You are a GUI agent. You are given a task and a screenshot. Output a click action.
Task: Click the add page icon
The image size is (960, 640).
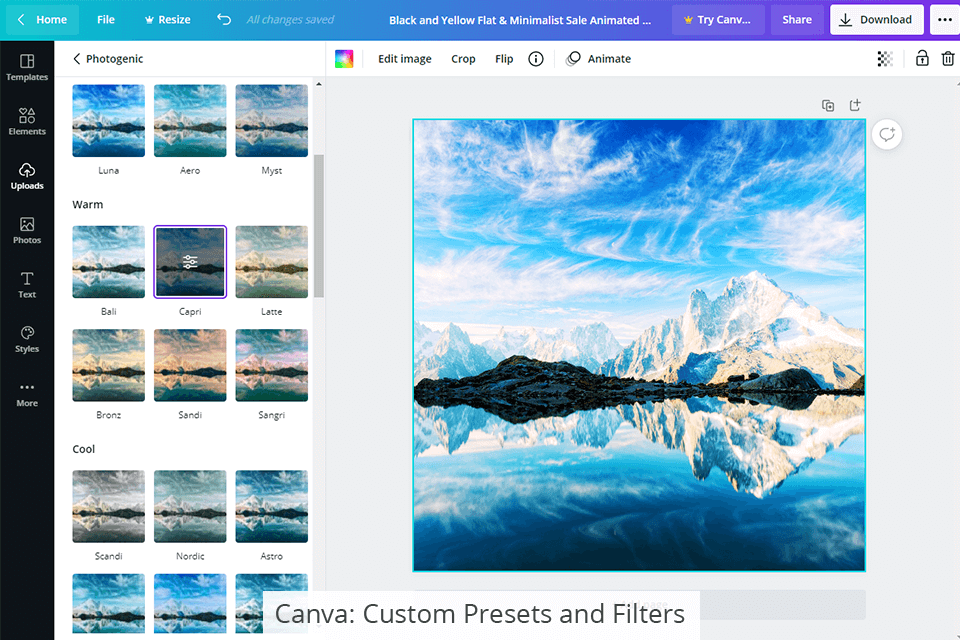point(855,105)
